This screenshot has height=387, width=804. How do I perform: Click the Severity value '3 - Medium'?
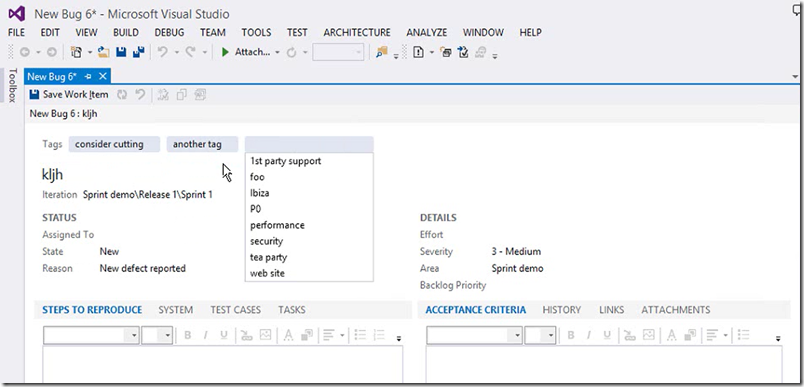point(516,252)
